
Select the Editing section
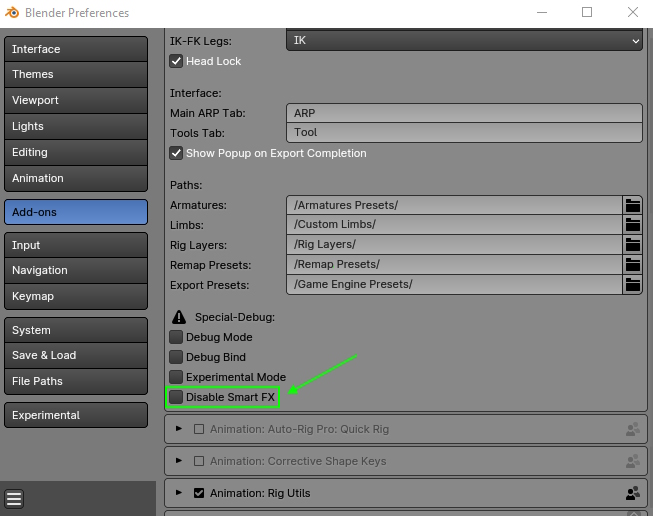pos(76,152)
